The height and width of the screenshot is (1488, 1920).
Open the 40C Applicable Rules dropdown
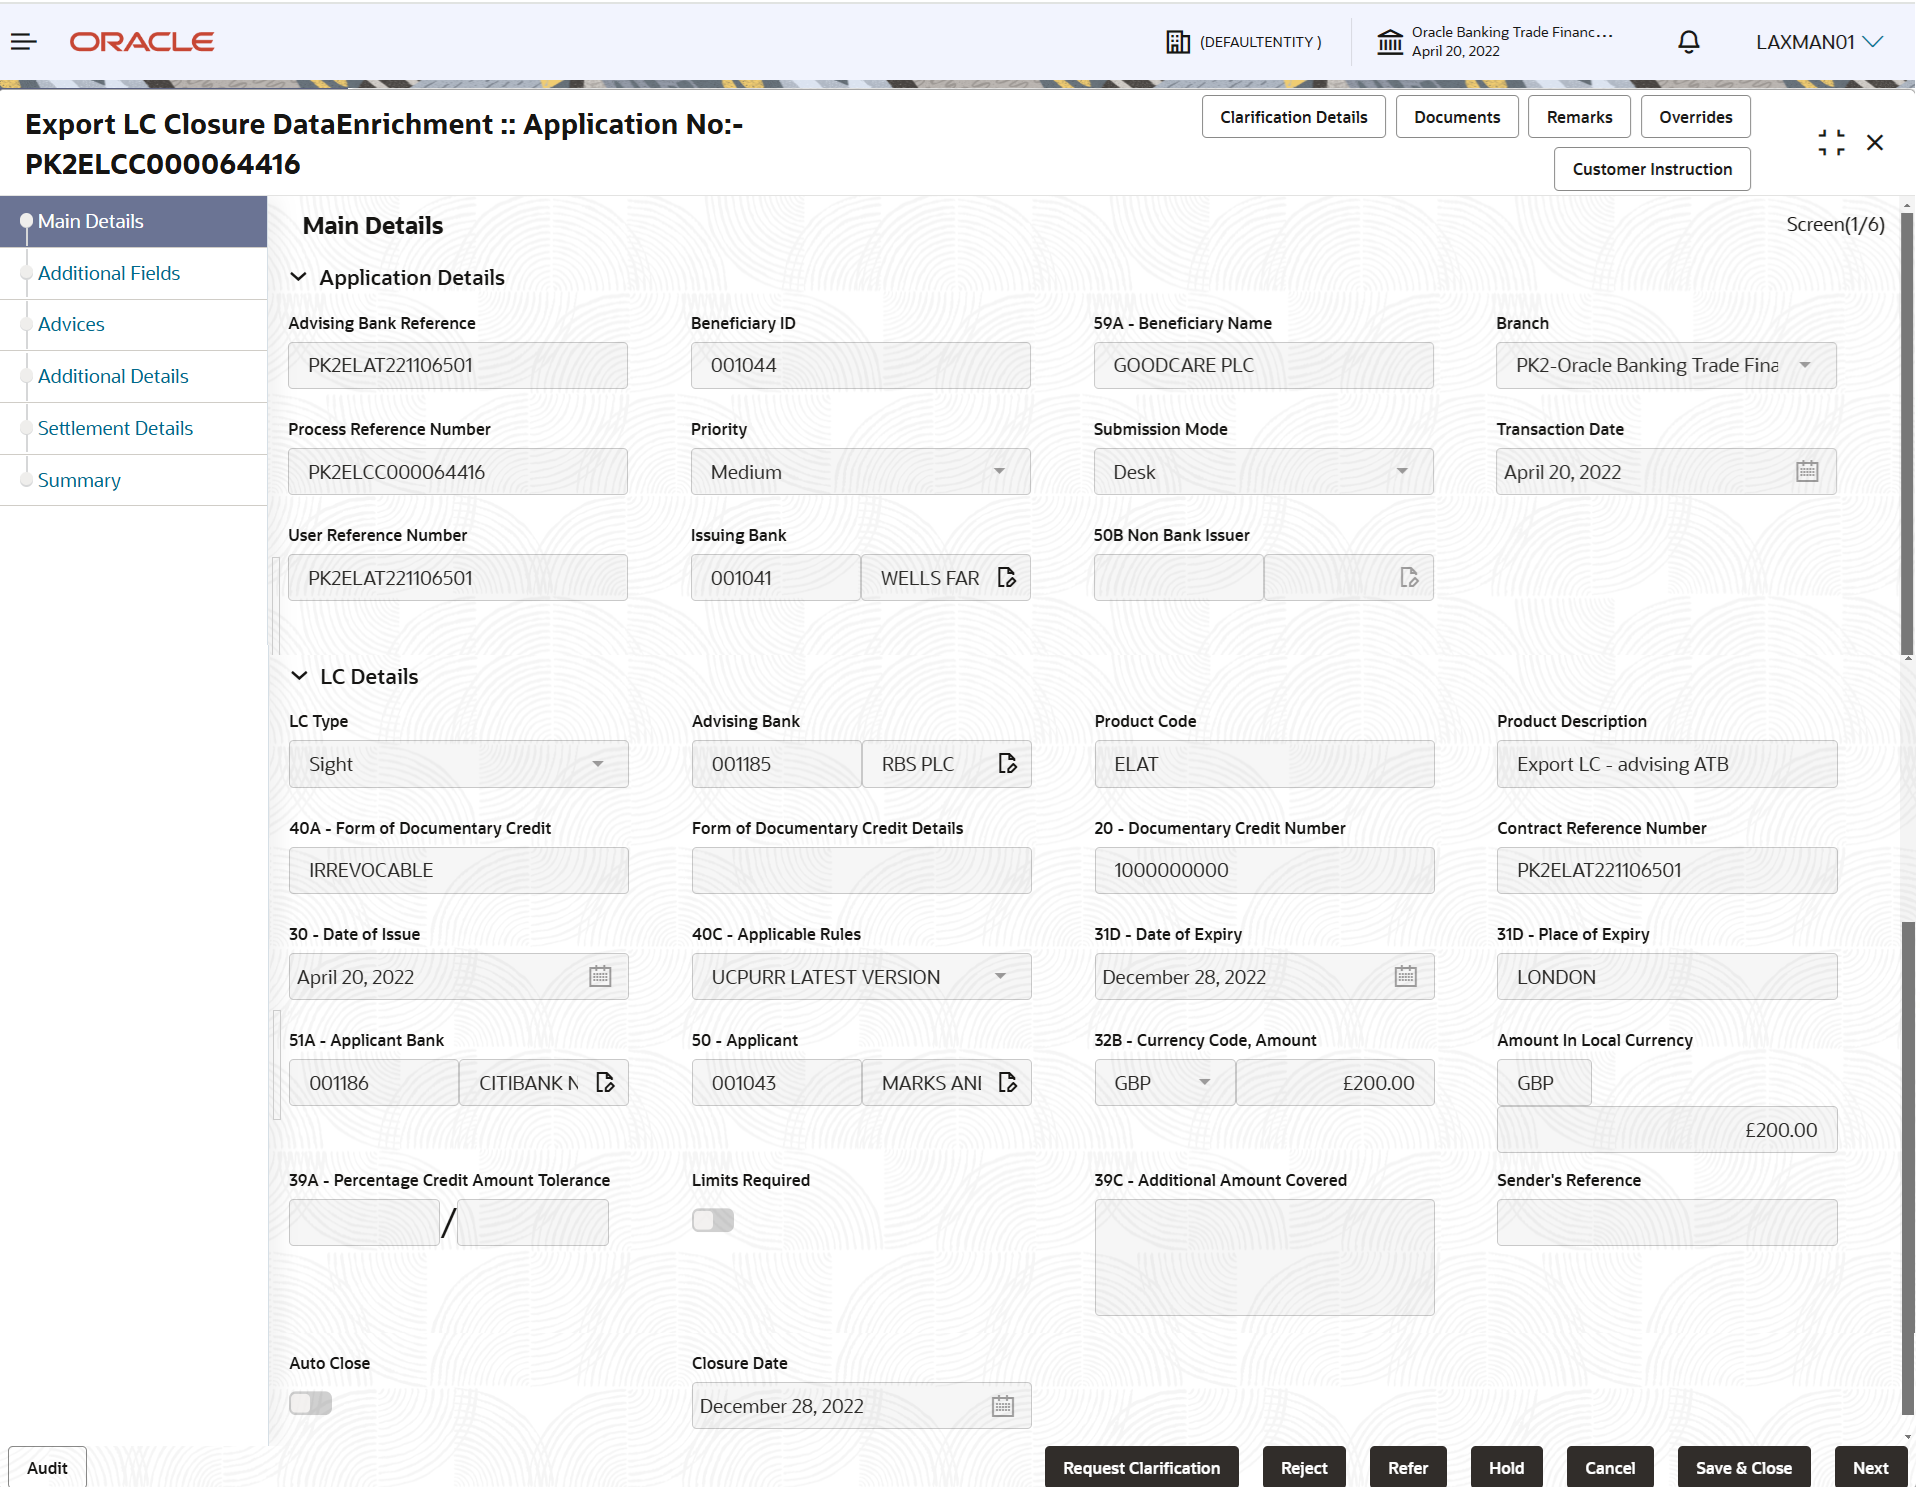click(999, 976)
